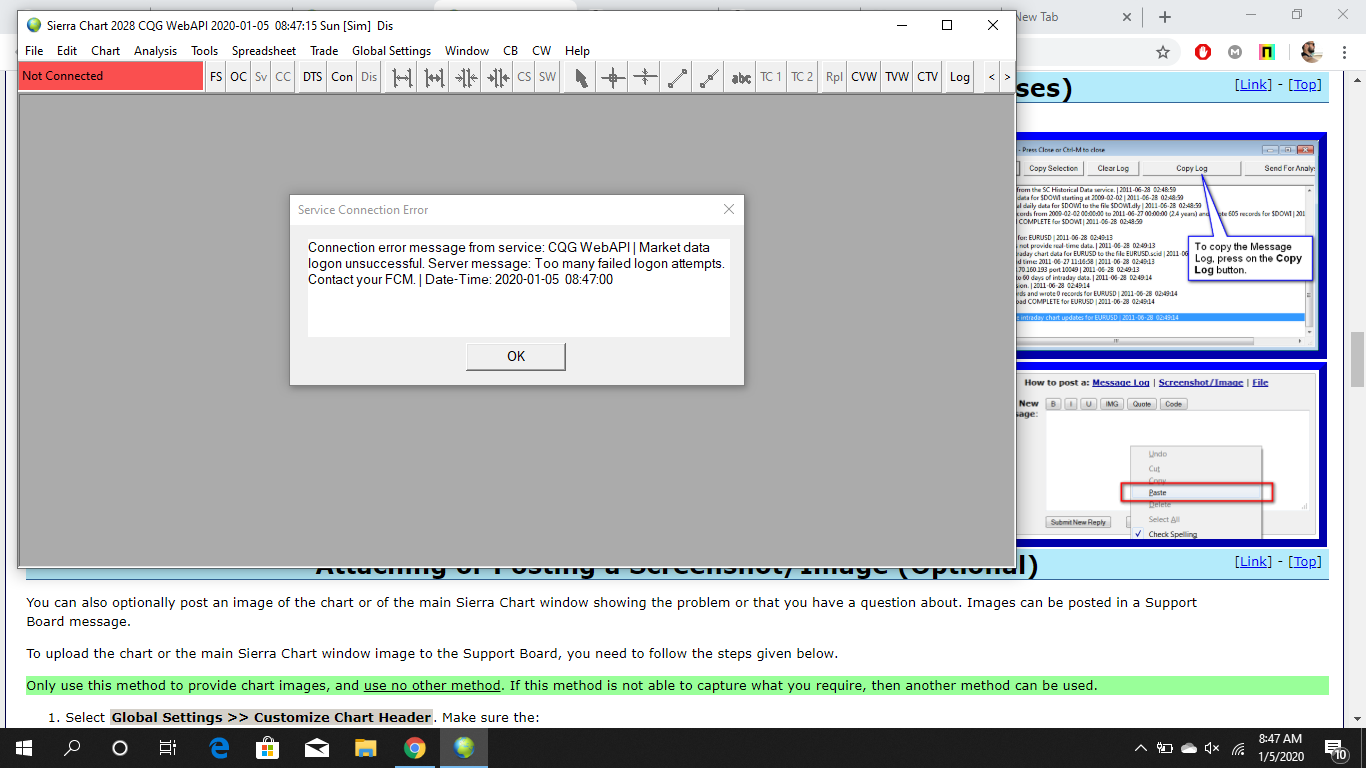Click the rainbow-colored extension icon
Screen dimensions: 1366x768
point(1267,52)
